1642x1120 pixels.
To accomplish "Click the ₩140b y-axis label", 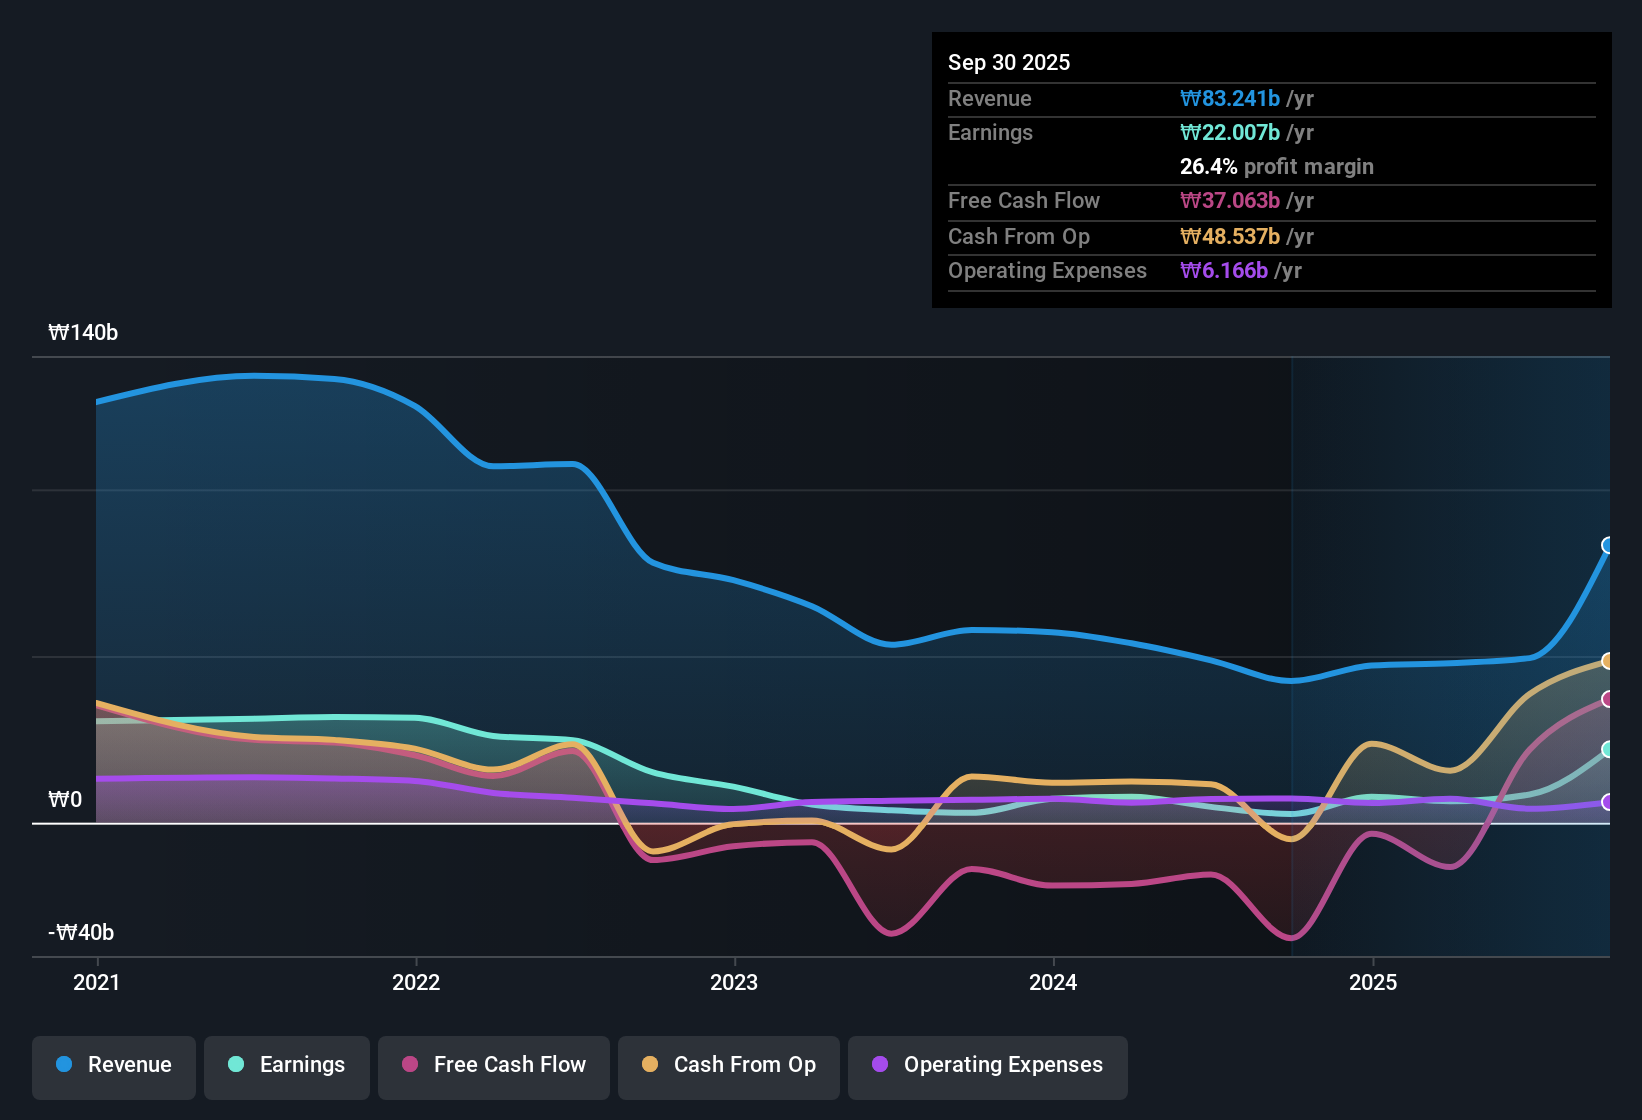I will tap(83, 333).
